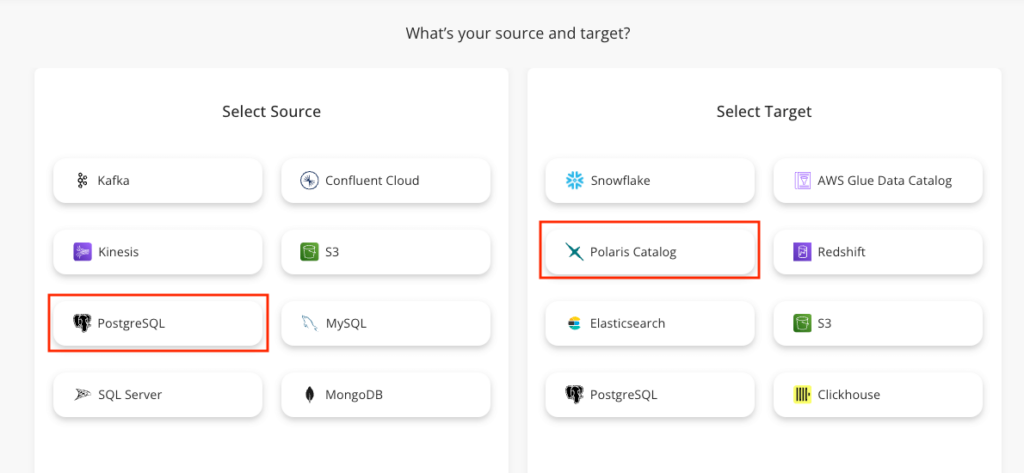The image size is (1024, 473).
Task: Select Kafka as the source
Action: [158, 180]
